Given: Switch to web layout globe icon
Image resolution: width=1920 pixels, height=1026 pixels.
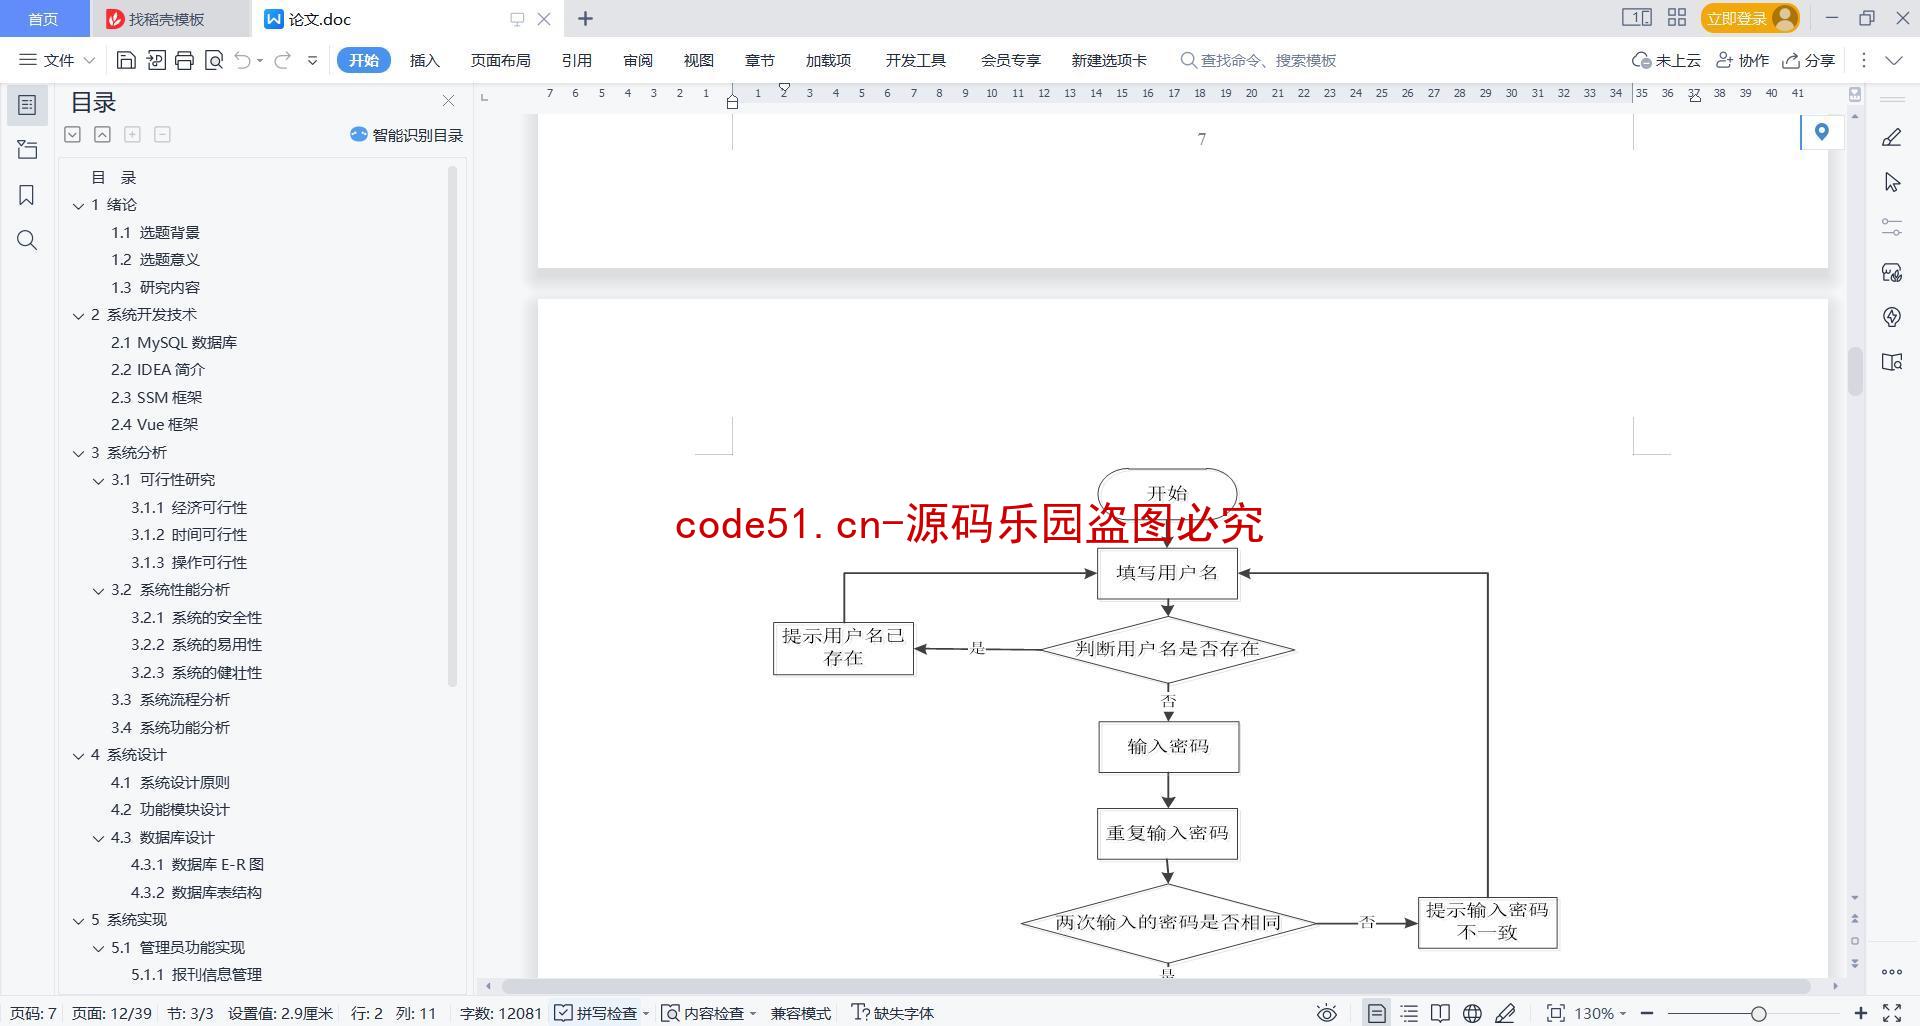Looking at the screenshot, I should [x=1472, y=1013].
